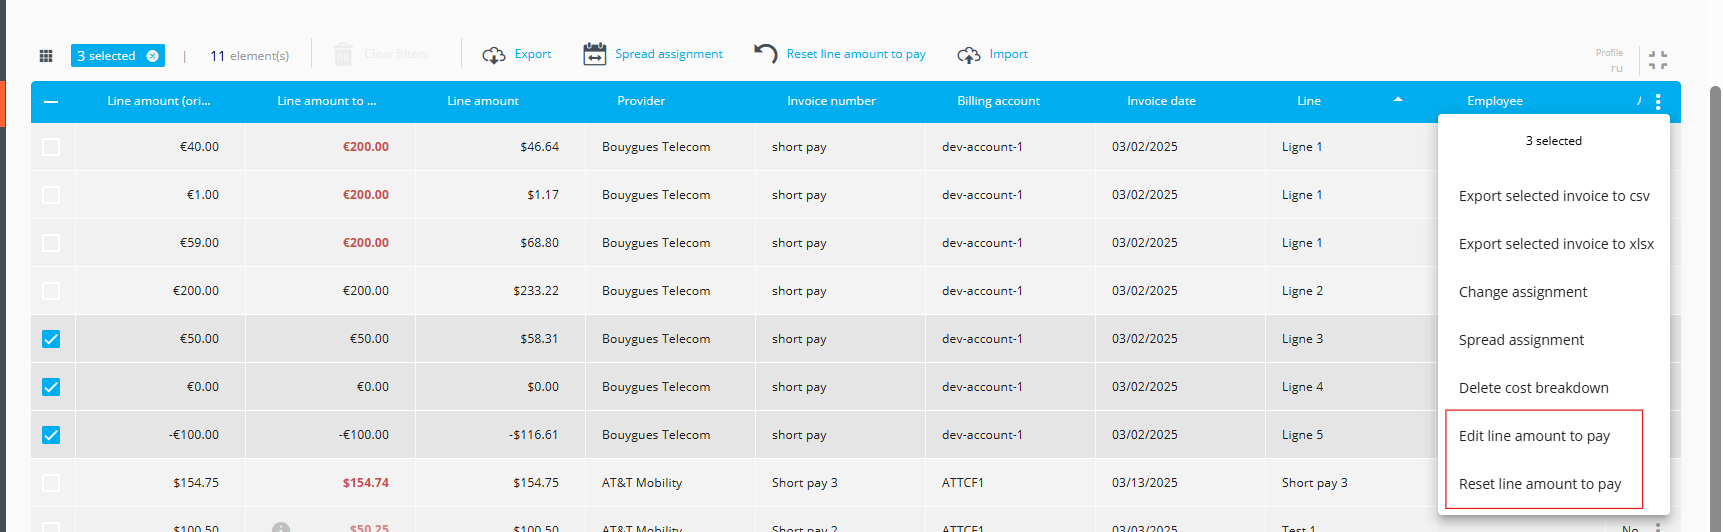Click the Spread assignment calendar icon
Image resolution: width=1723 pixels, height=532 pixels.
[x=594, y=54]
